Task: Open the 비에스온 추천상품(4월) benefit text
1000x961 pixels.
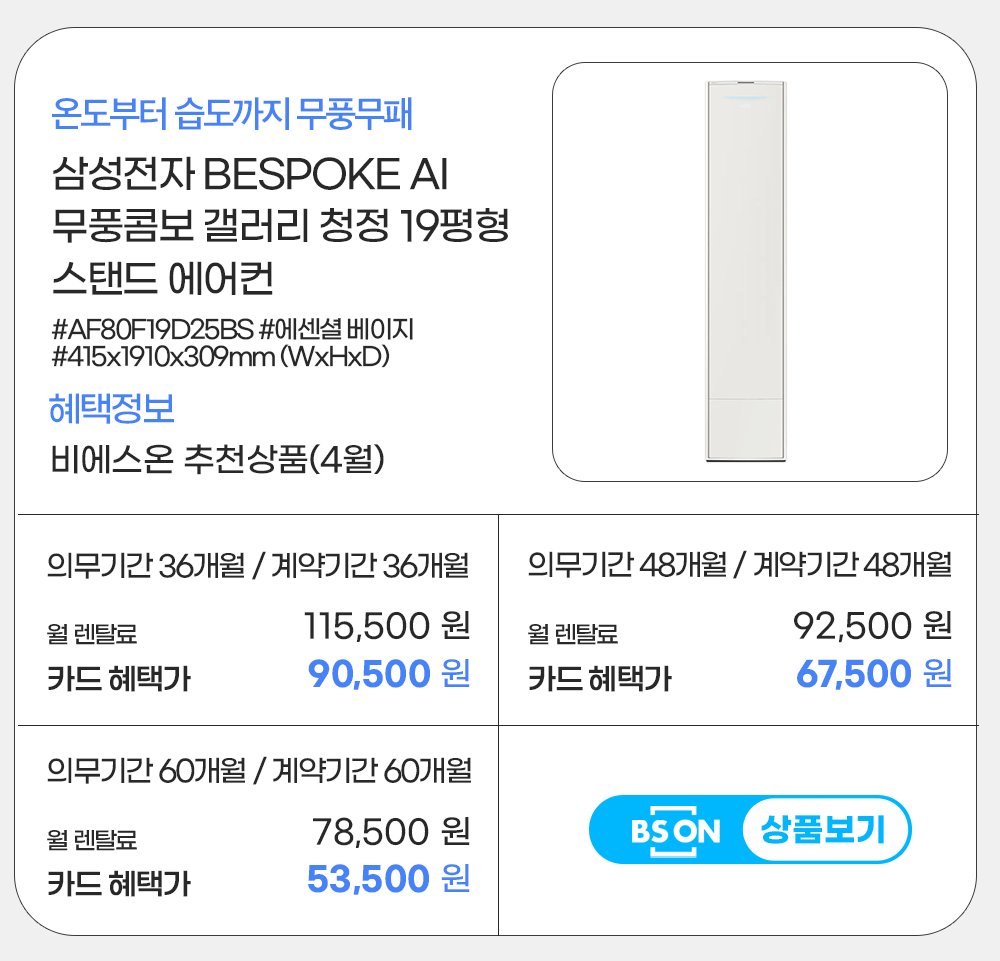Action: click(x=218, y=459)
